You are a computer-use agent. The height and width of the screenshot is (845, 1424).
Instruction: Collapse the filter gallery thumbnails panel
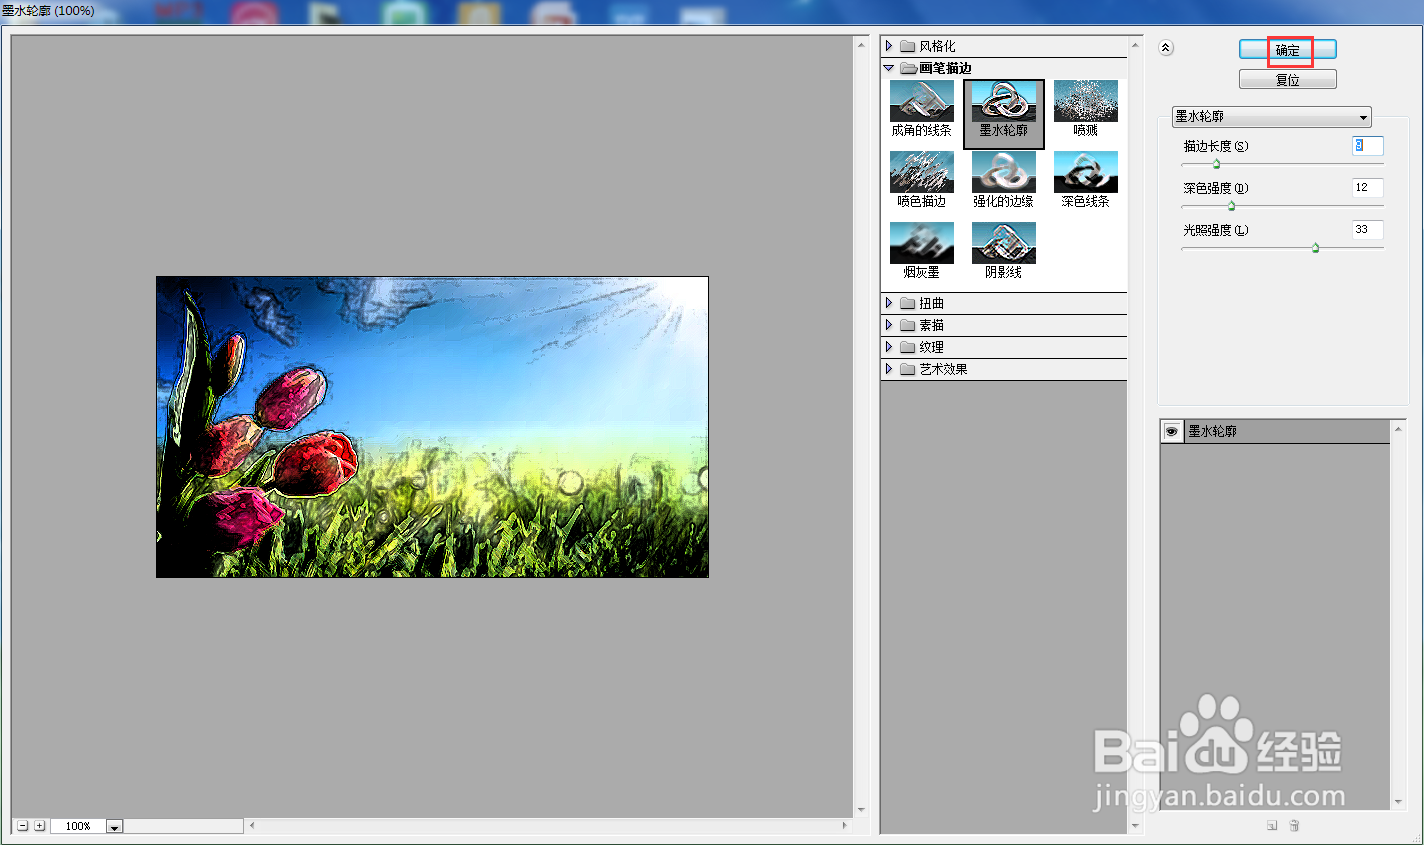coord(1166,47)
